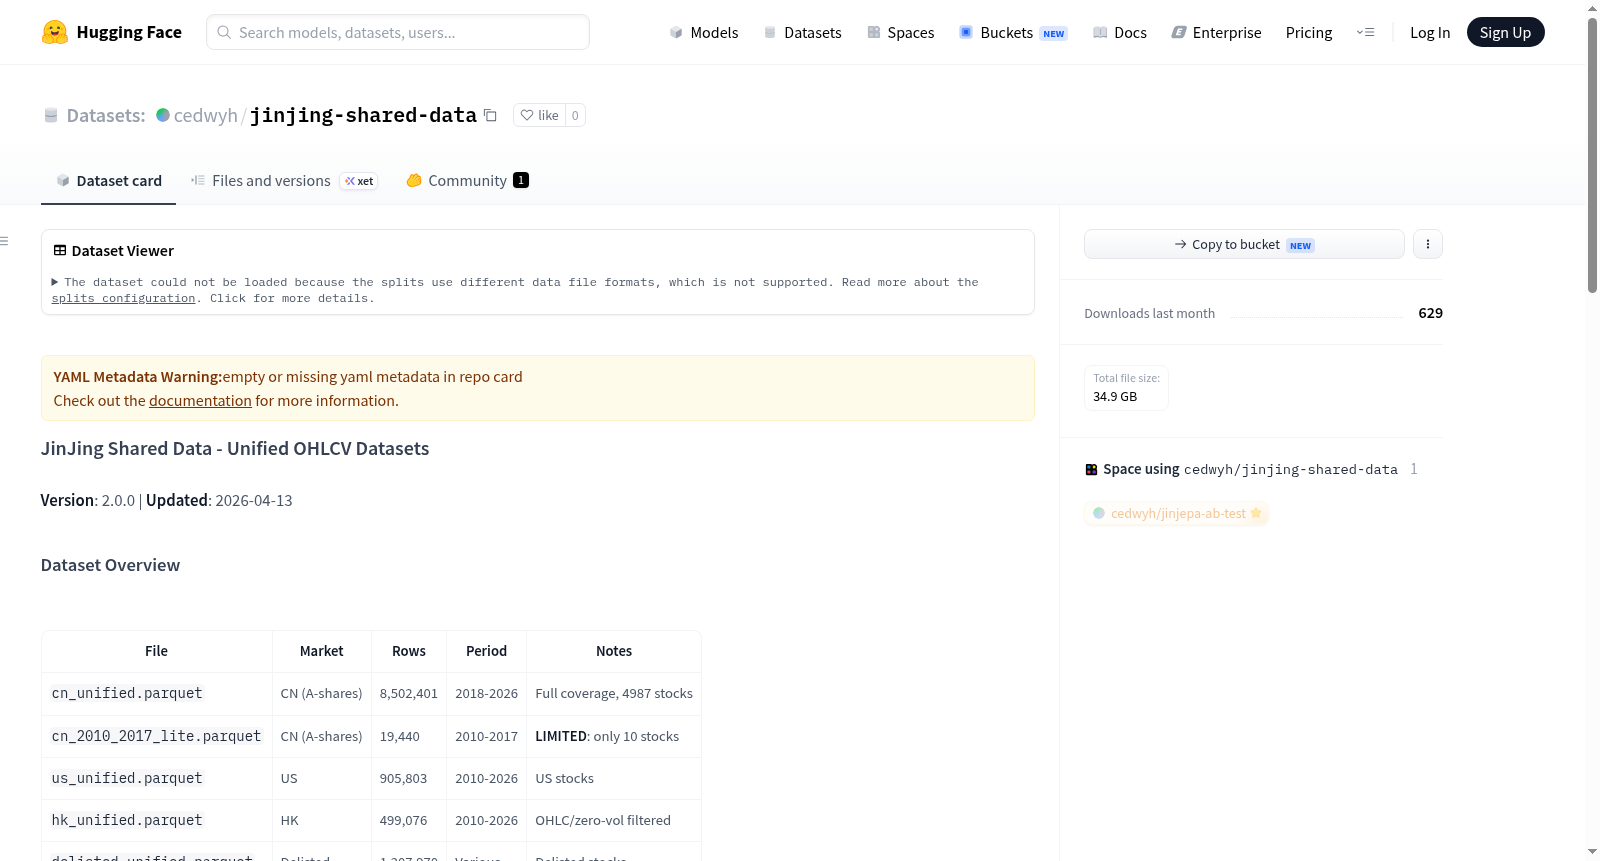Open the splits configuration link
This screenshot has height=861, width=1600.
pyautogui.click(x=123, y=299)
